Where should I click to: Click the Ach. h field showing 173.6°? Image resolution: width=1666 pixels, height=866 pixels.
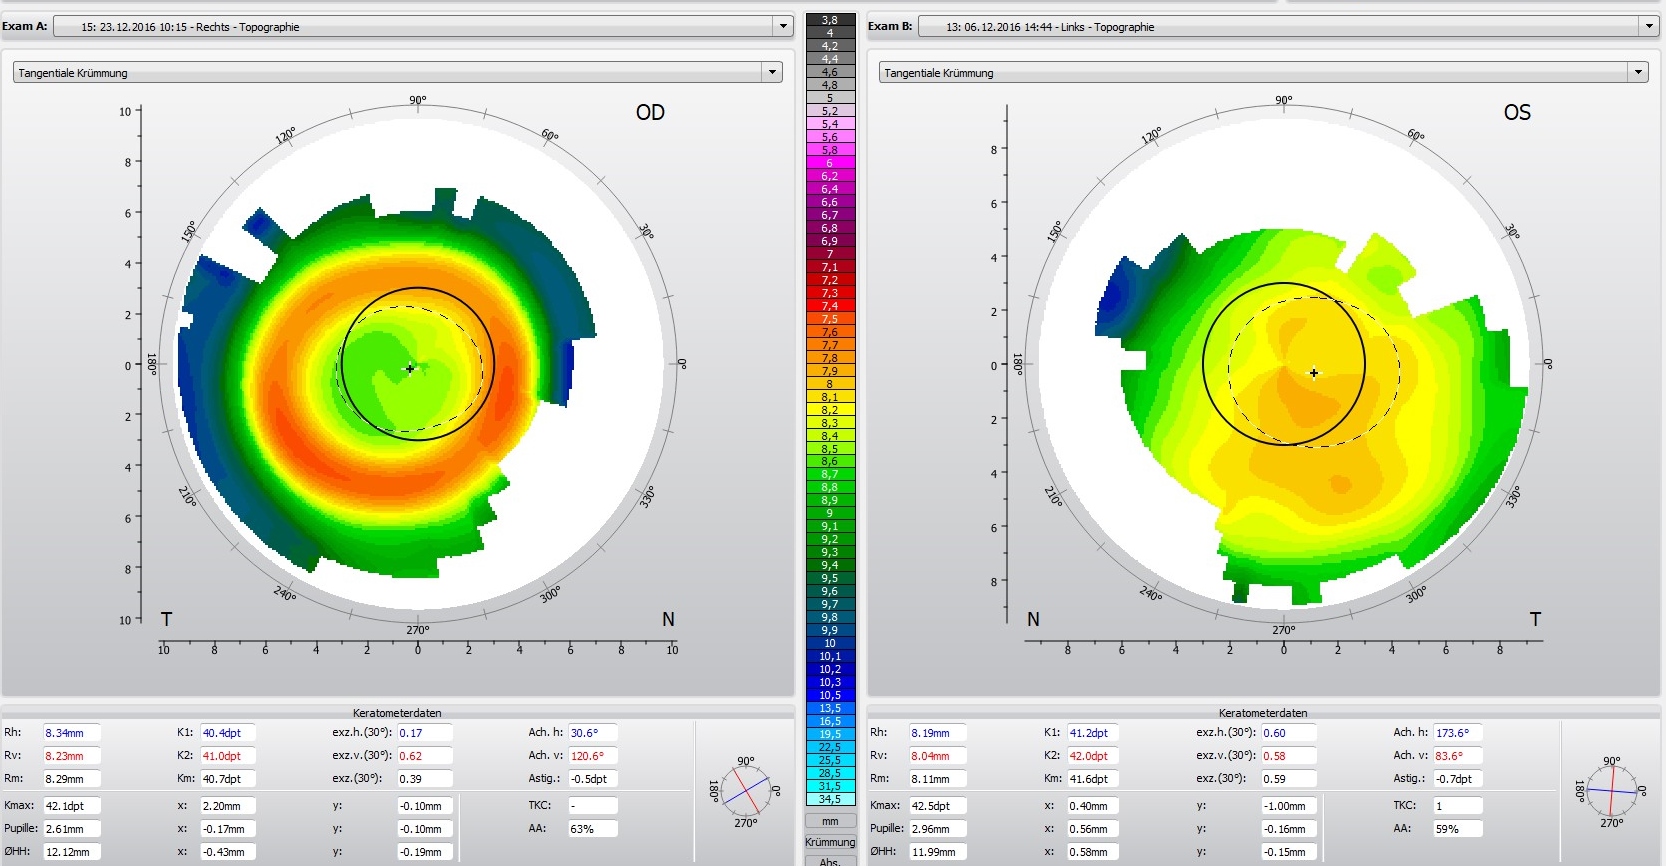pyautogui.click(x=1458, y=733)
